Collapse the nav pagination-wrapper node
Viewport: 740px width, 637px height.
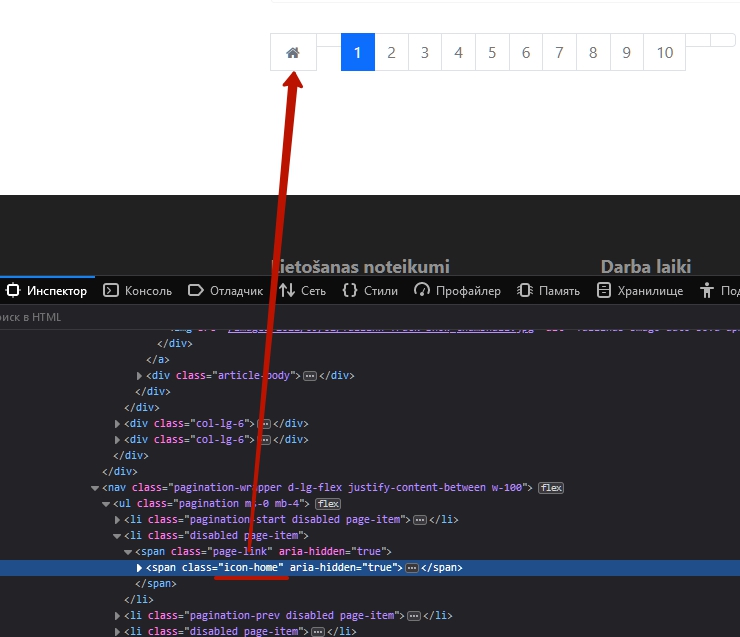pos(95,488)
